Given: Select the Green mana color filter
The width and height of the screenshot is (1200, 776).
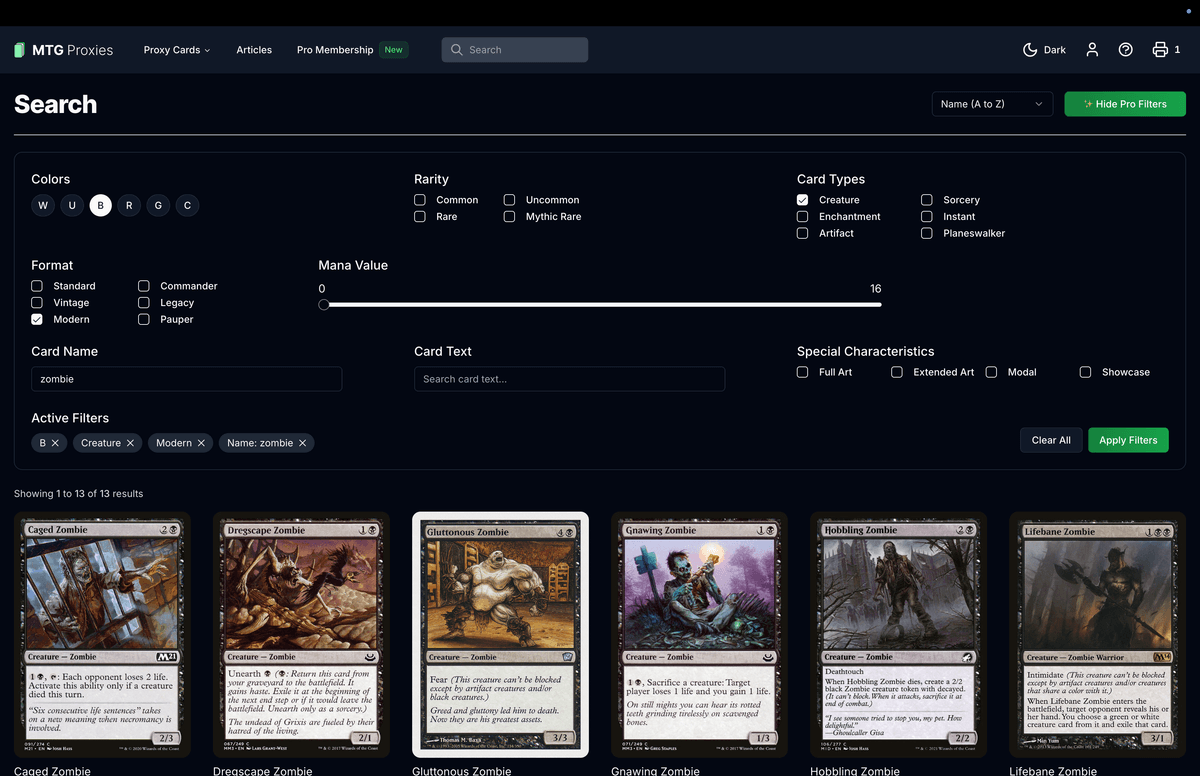Looking at the screenshot, I should click(158, 205).
